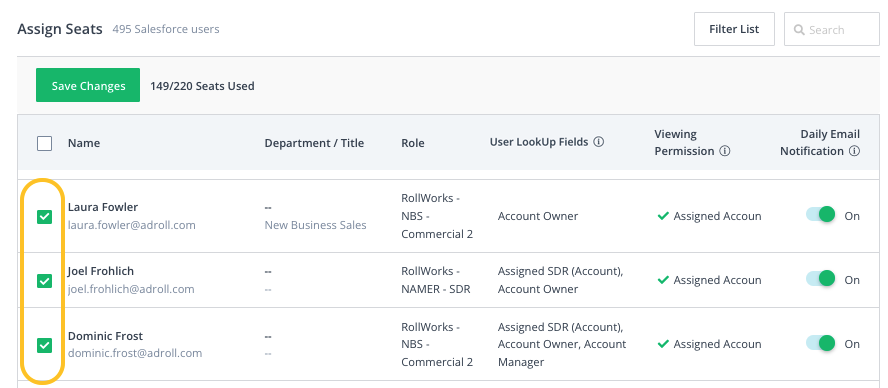Click the 149/220 Seats Used text
The width and height of the screenshot is (888, 388).
coord(202,86)
